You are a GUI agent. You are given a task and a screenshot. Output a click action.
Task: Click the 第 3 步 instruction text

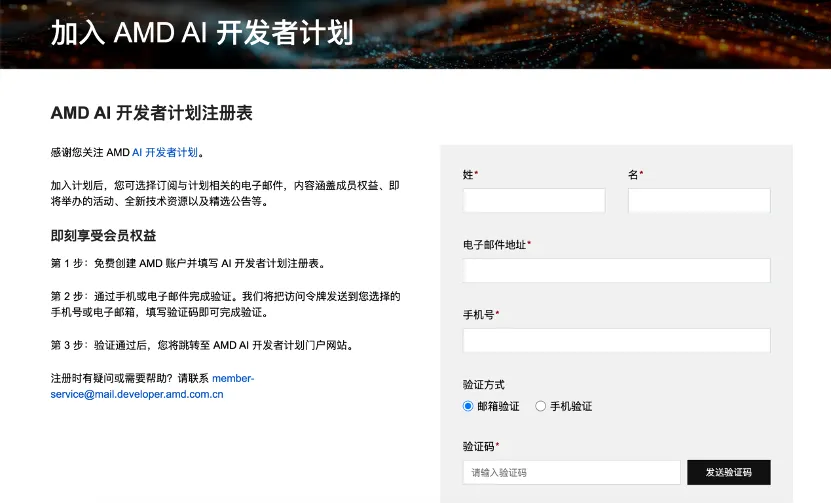point(202,345)
